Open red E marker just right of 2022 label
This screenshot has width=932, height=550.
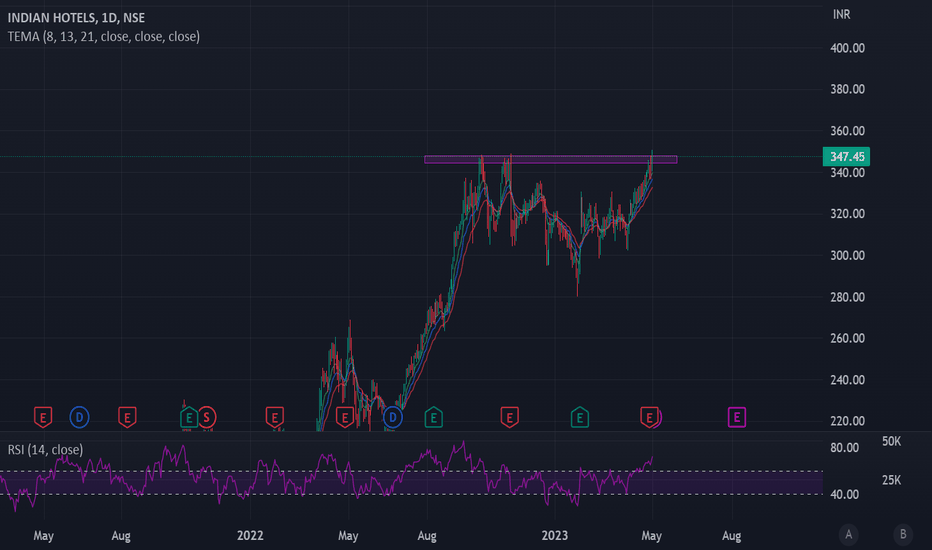click(x=275, y=417)
